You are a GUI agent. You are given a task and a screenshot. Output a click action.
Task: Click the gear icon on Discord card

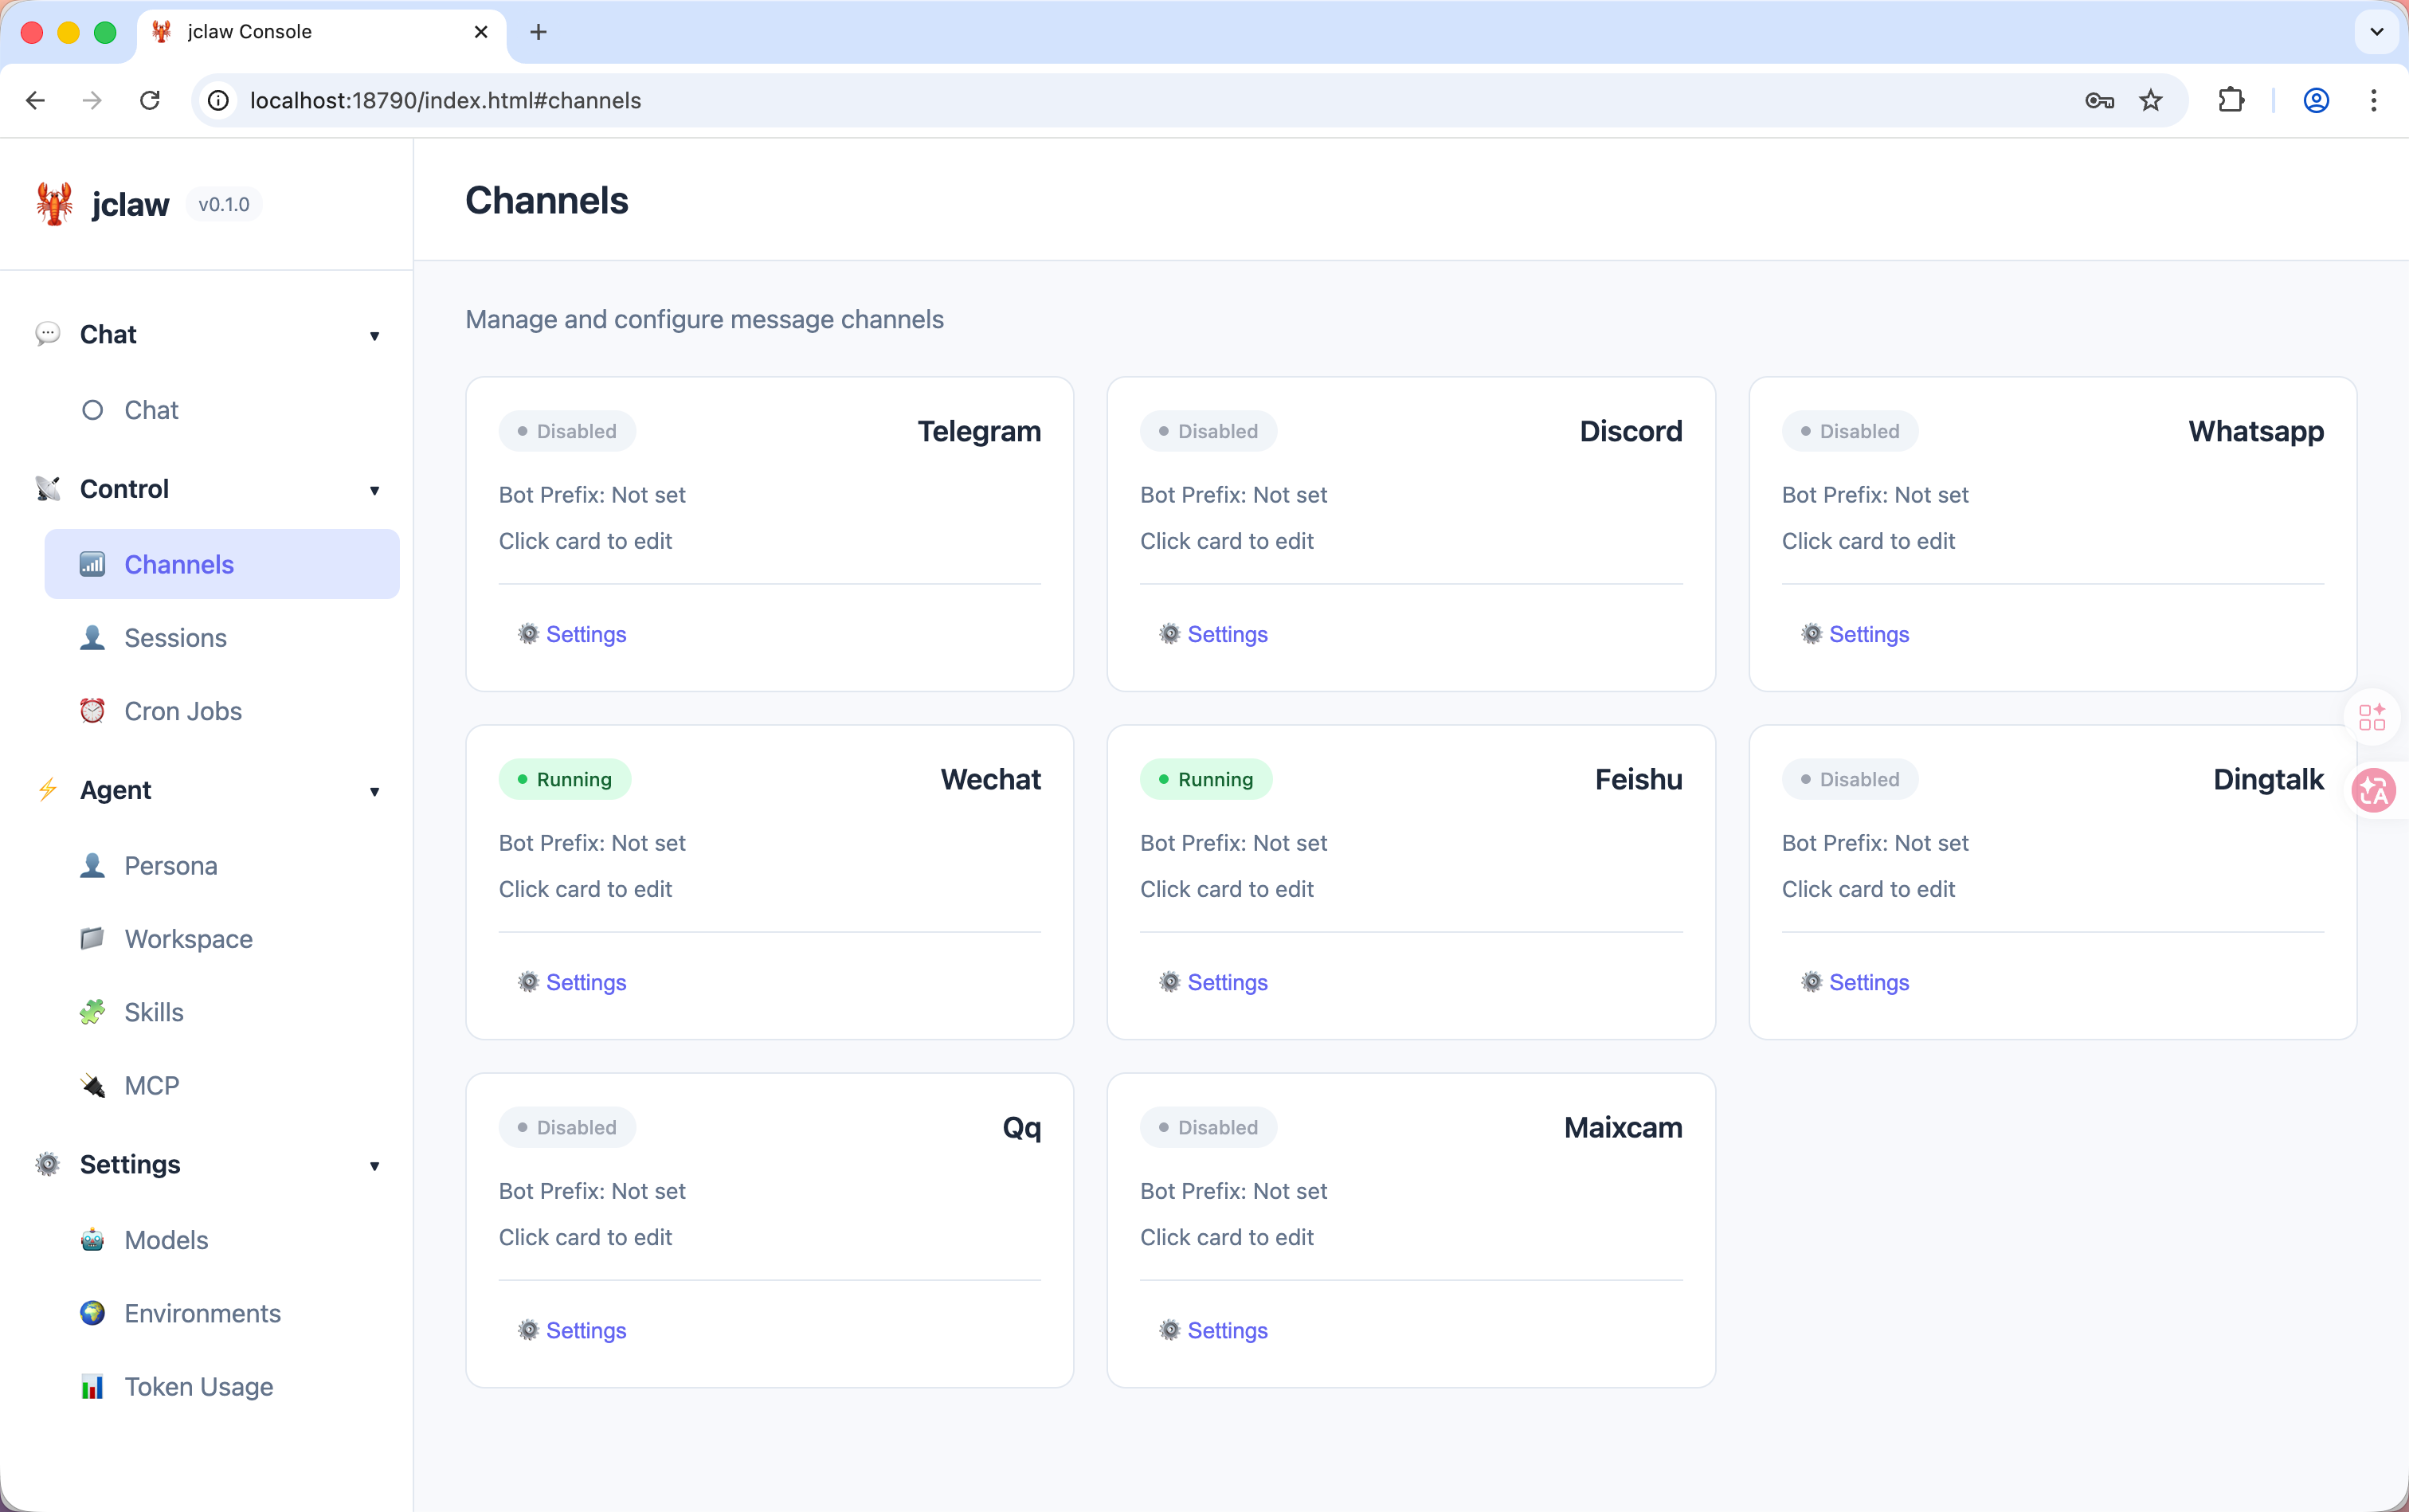[x=1170, y=634]
